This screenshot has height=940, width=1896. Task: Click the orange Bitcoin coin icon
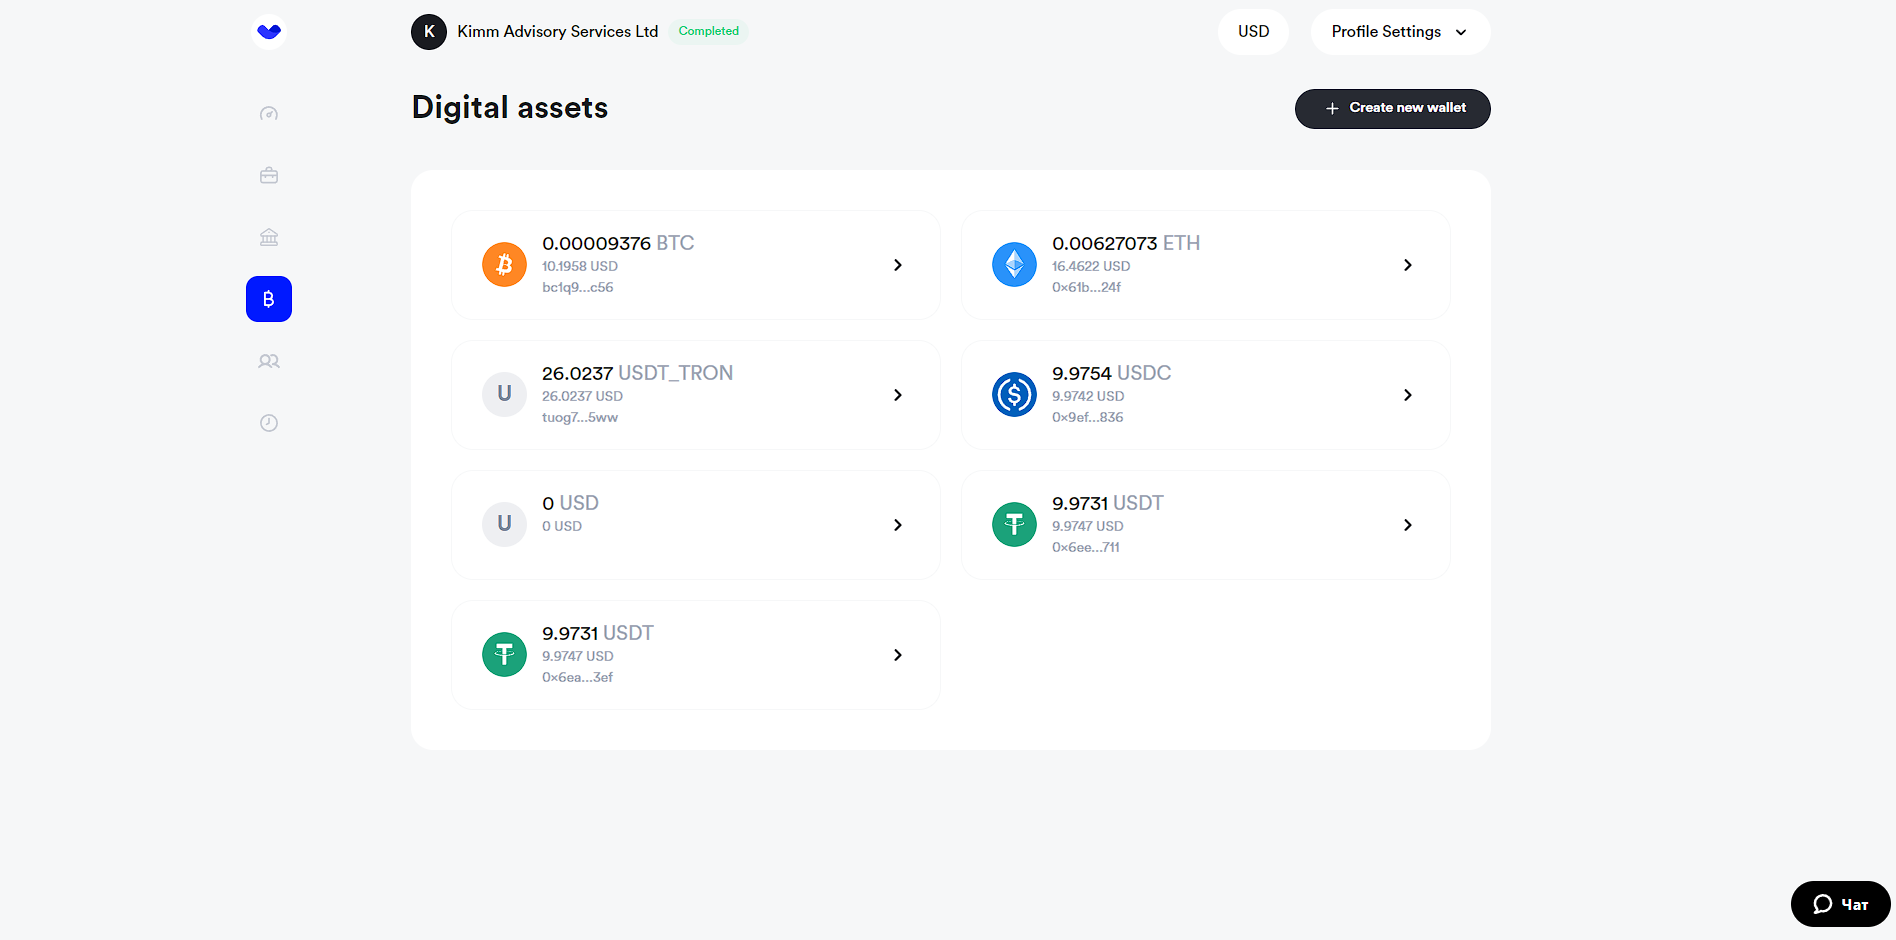(504, 265)
